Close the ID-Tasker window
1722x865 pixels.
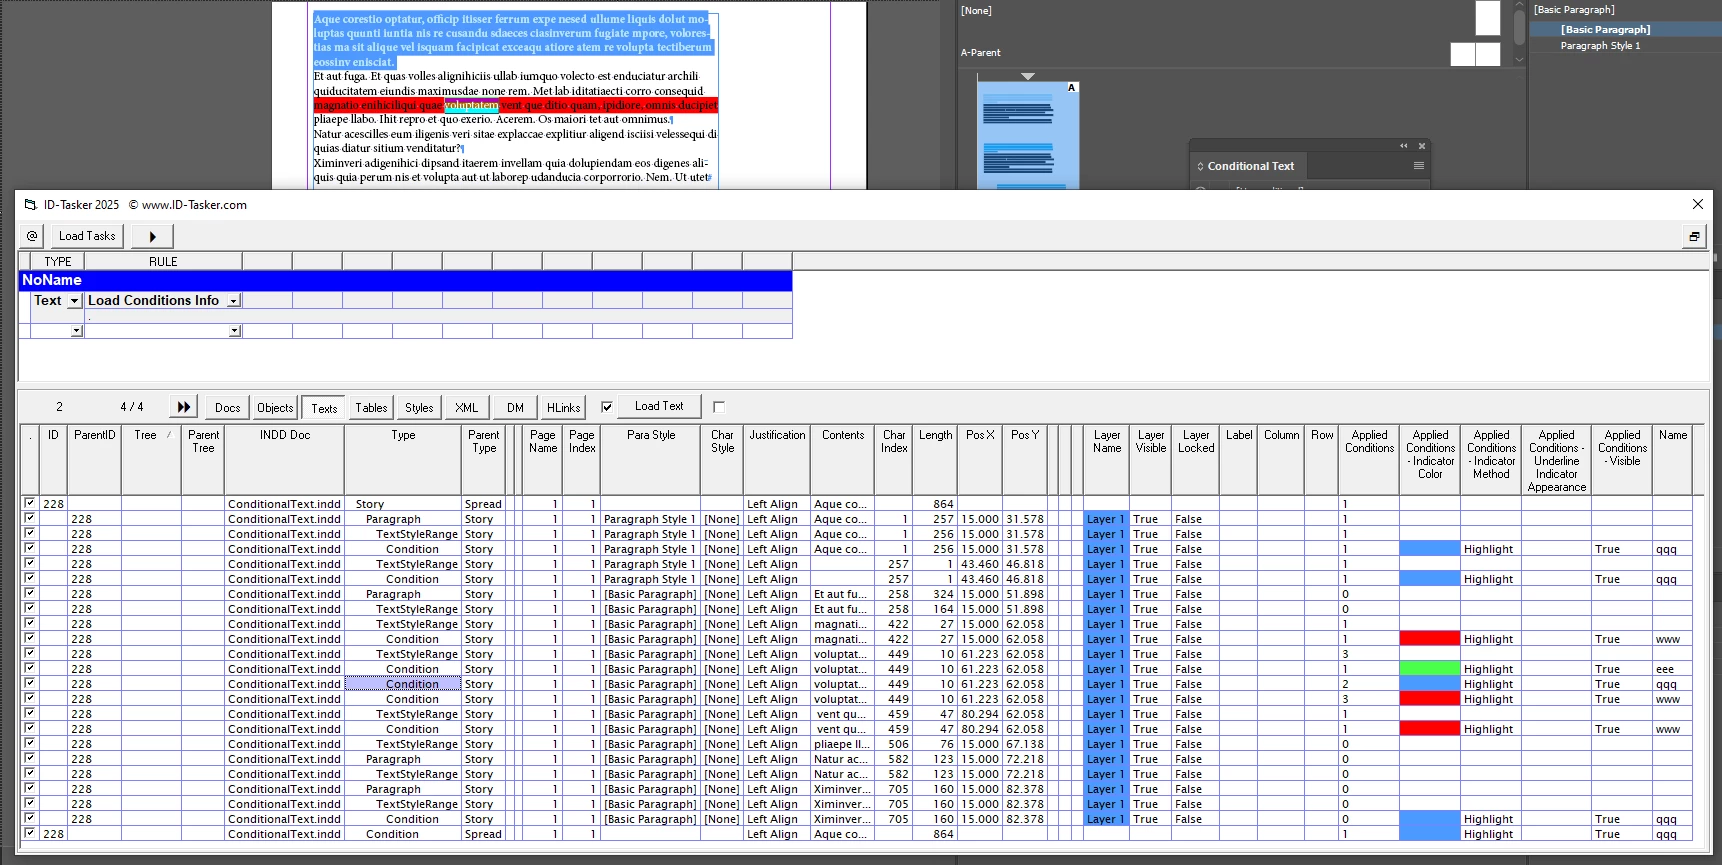click(1697, 204)
